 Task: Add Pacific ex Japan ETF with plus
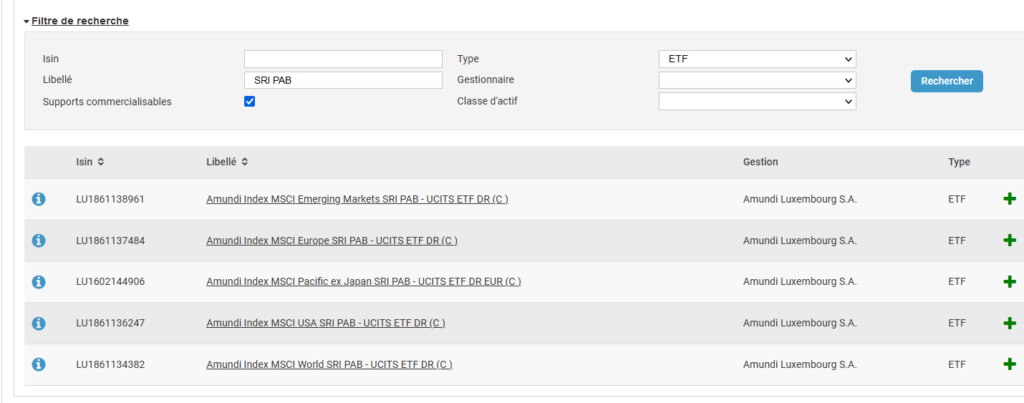coord(1010,282)
